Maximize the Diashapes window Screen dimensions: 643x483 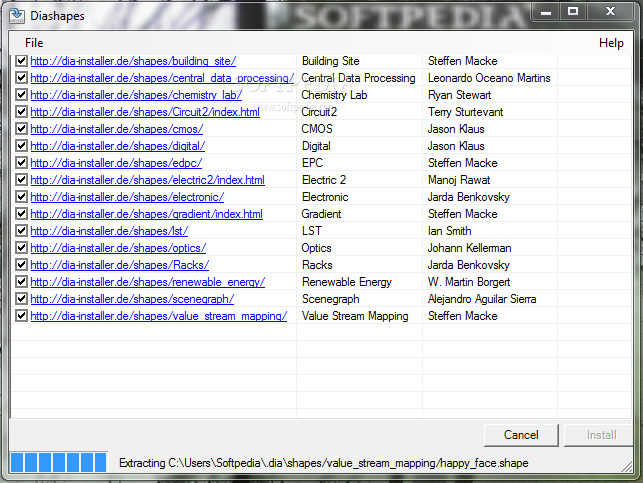(573, 11)
